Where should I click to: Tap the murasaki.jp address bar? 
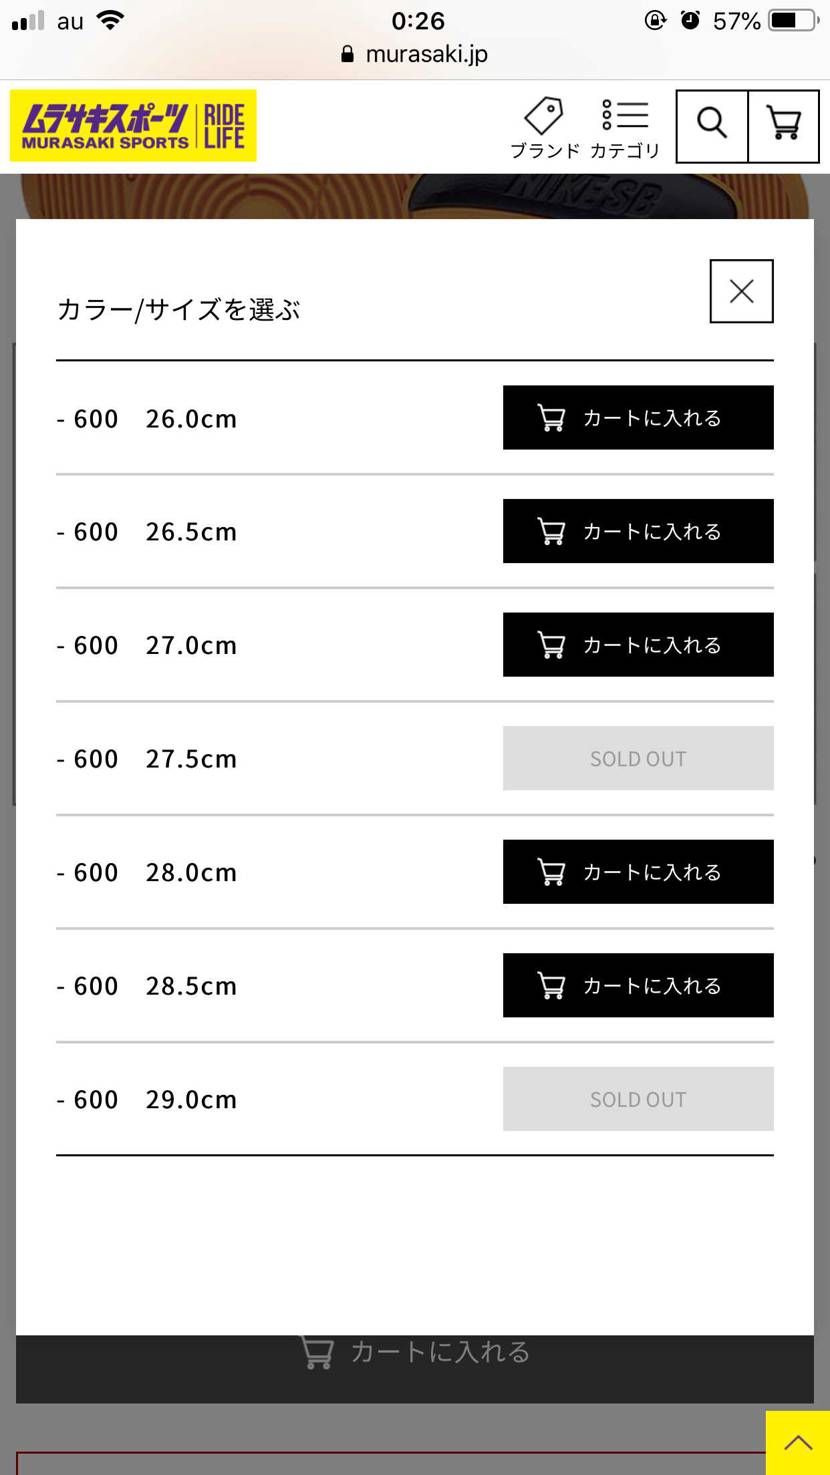(x=415, y=54)
